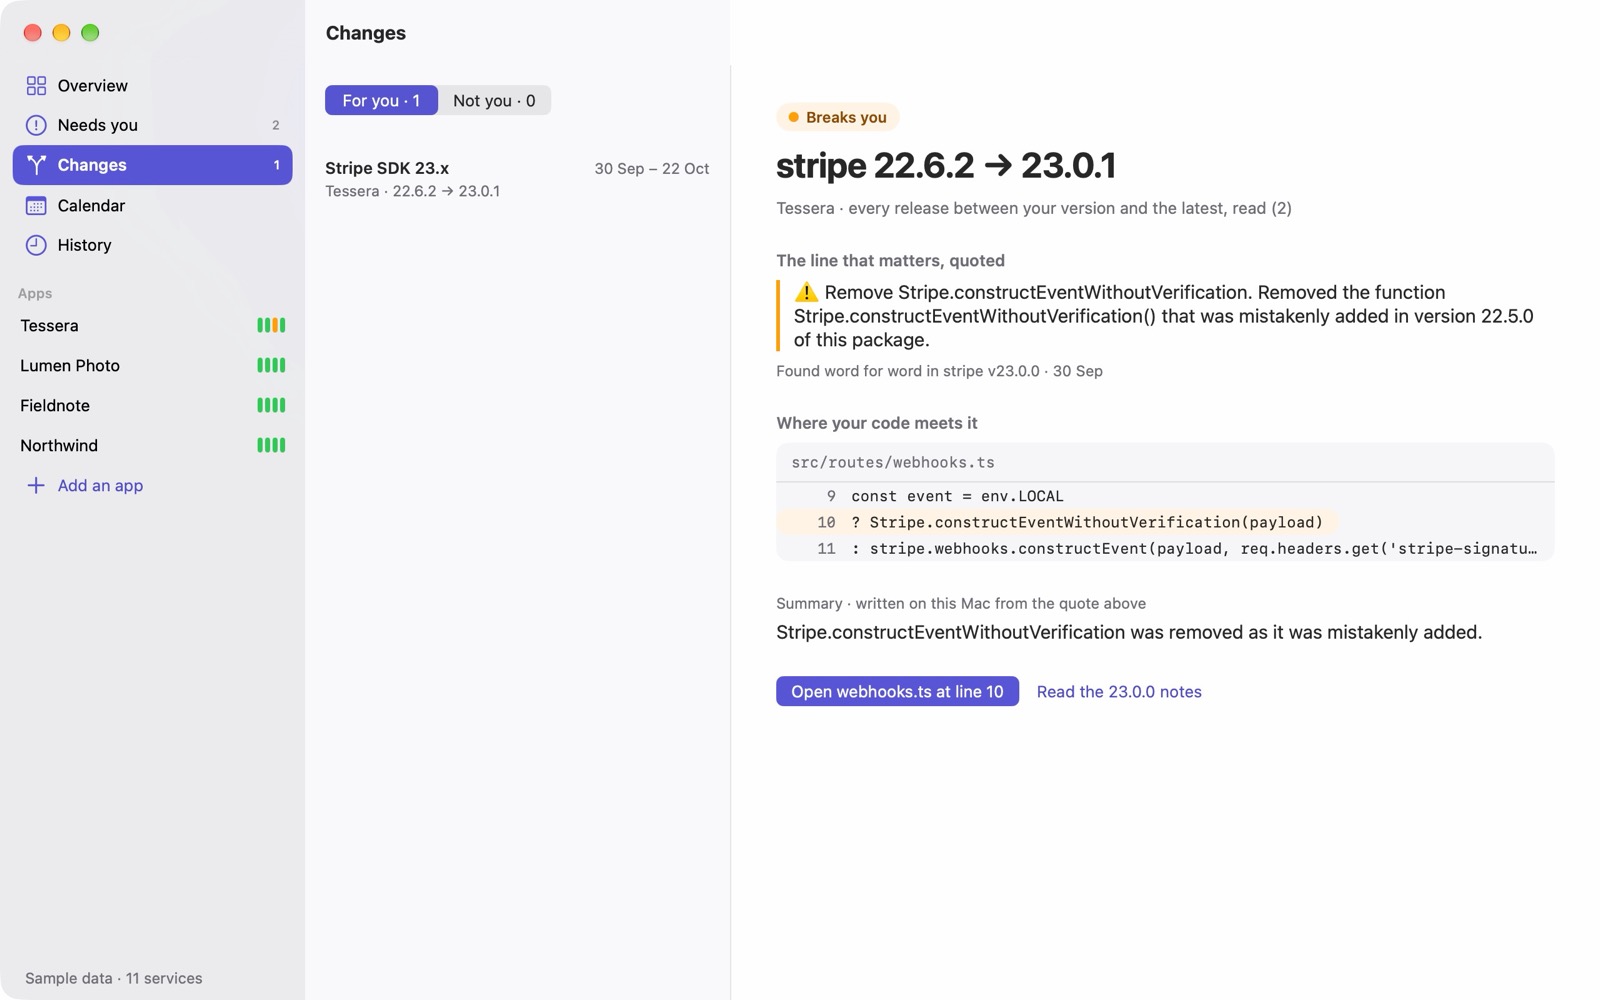Click the Needs you alert icon

pos(36,125)
